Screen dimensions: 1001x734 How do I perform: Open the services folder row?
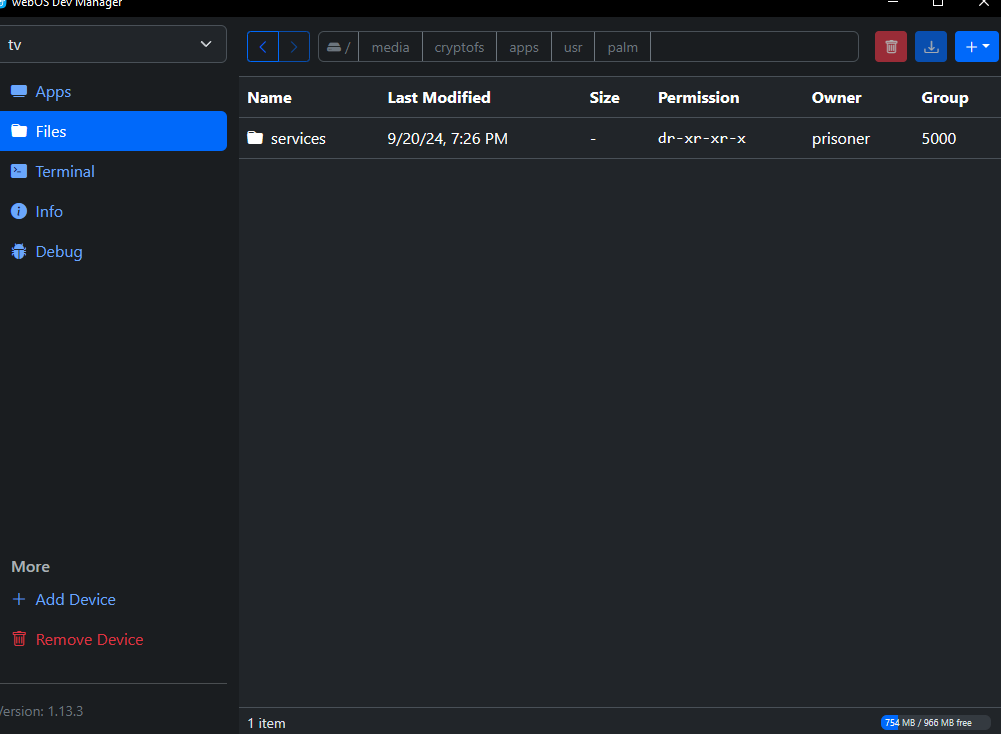(298, 139)
